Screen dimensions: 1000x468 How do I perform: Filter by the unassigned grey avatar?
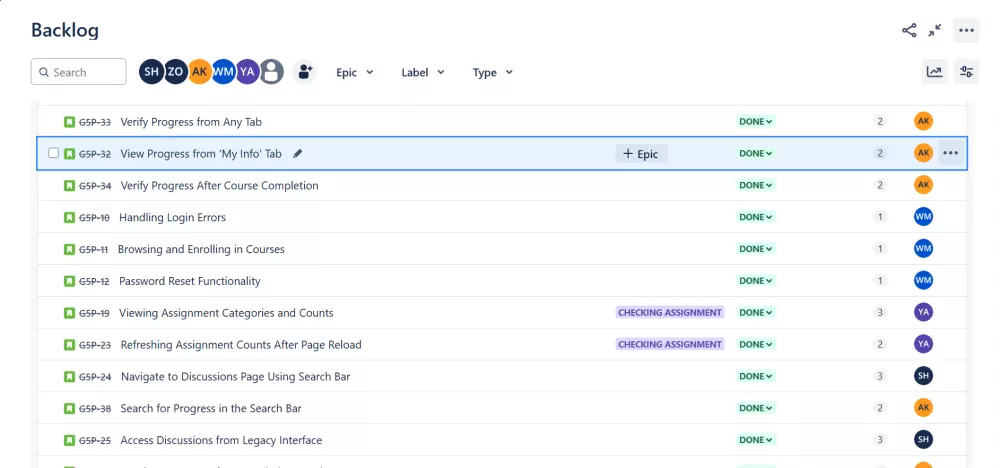272,72
